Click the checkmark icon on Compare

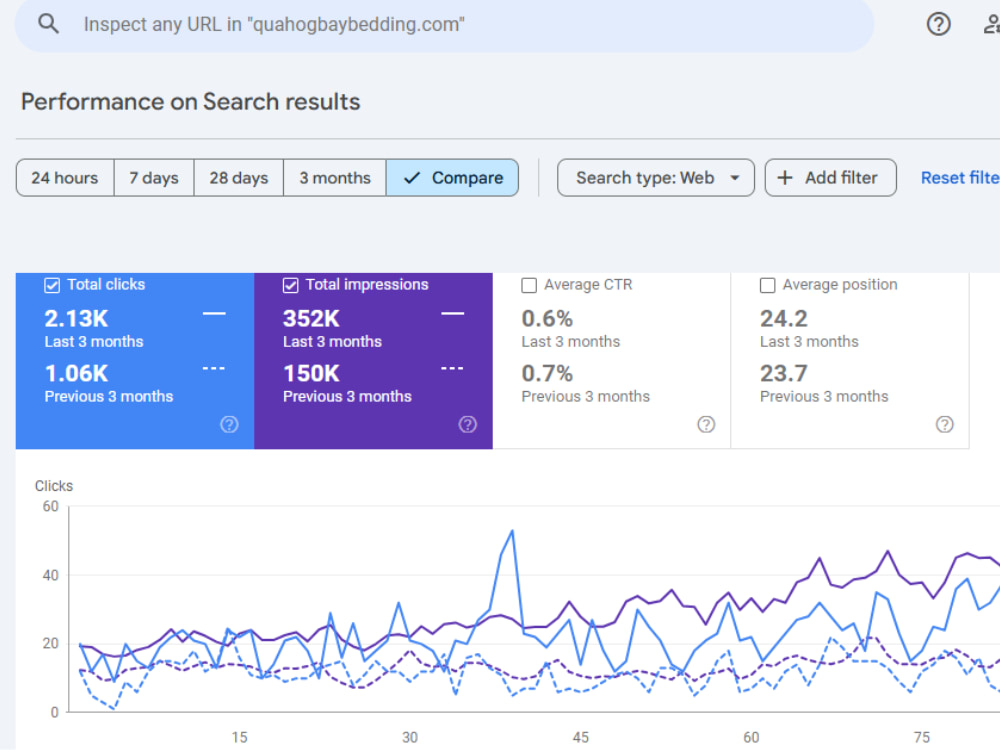[412, 178]
